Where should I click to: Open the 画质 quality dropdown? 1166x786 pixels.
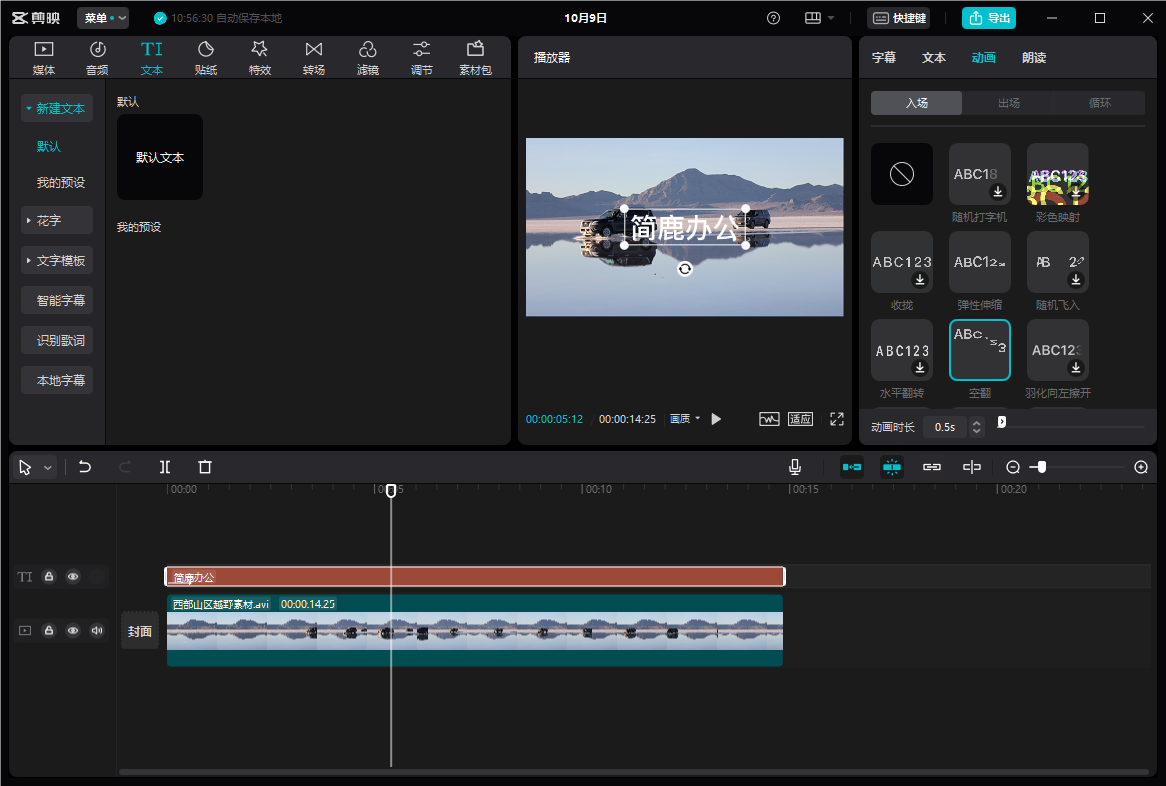pos(685,419)
